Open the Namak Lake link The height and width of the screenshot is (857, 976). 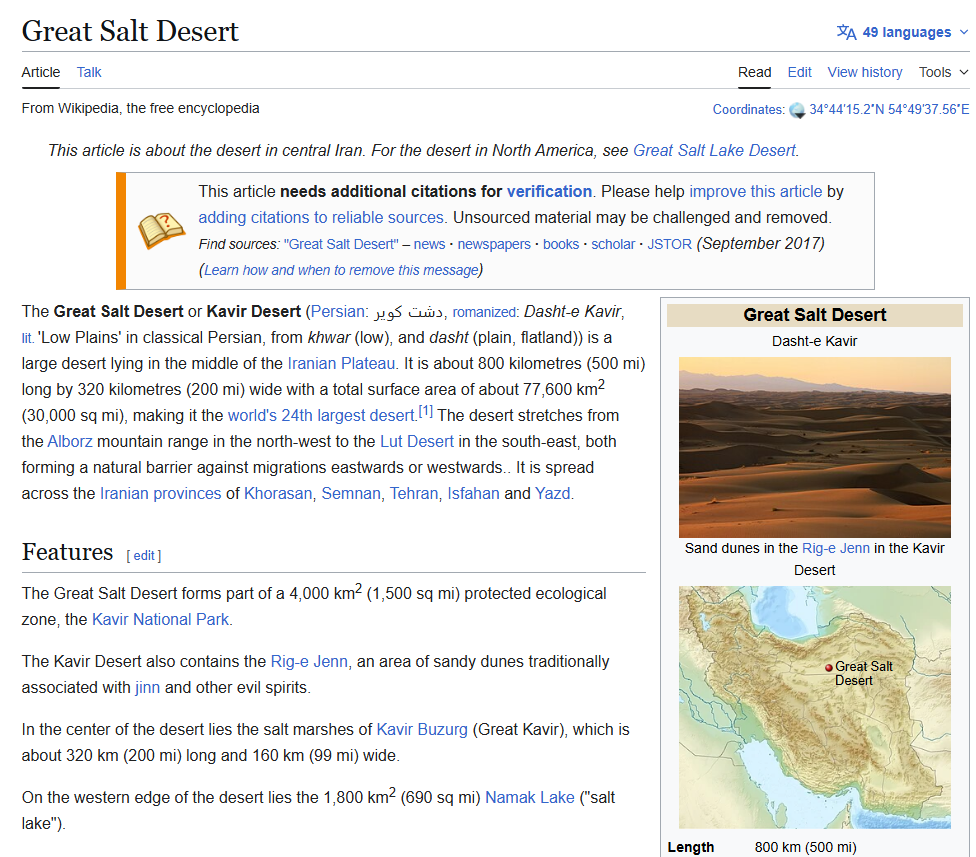(x=530, y=798)
